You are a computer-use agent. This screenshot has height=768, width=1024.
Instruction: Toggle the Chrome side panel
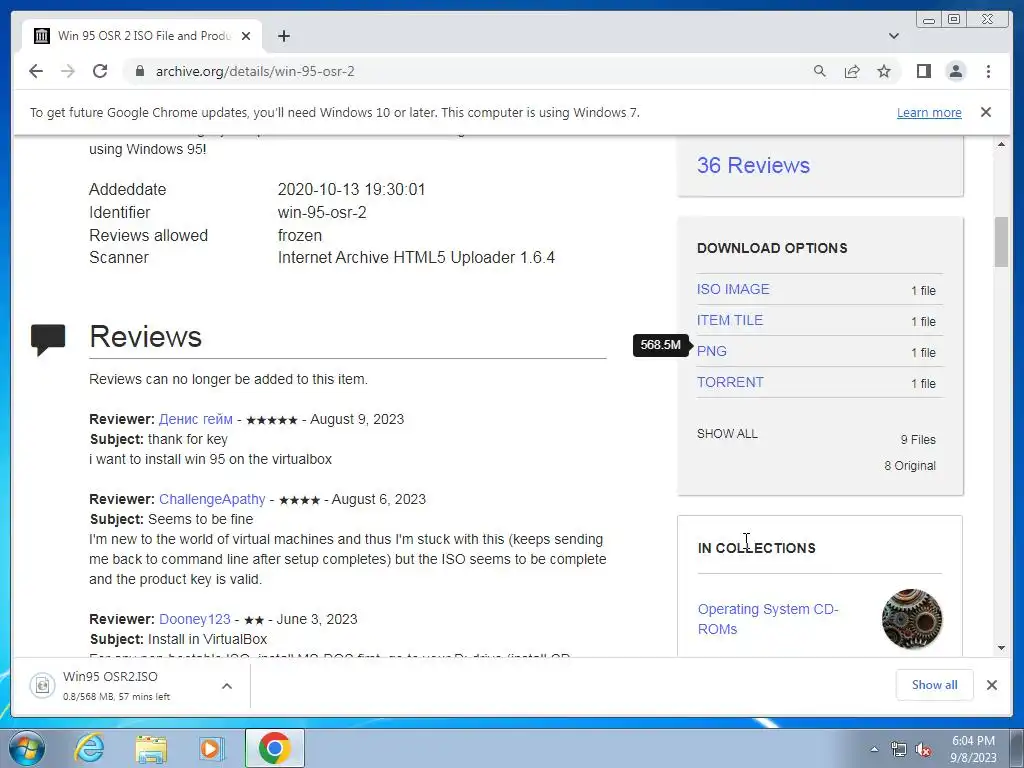(x=923, y=71)
